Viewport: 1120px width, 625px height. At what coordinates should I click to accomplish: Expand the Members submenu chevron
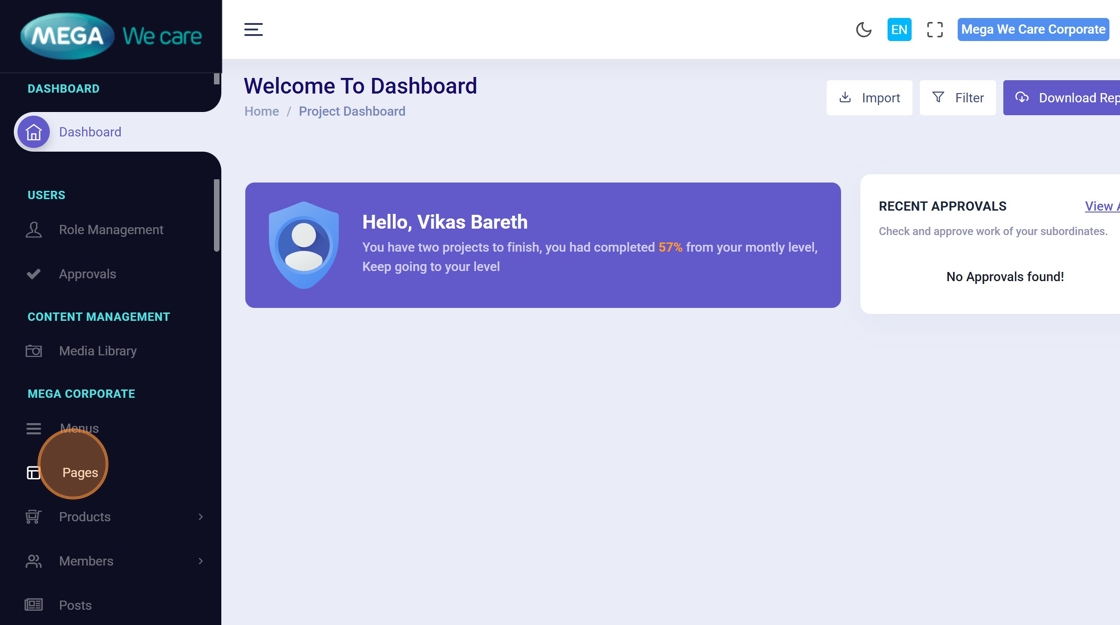[200, 561]
